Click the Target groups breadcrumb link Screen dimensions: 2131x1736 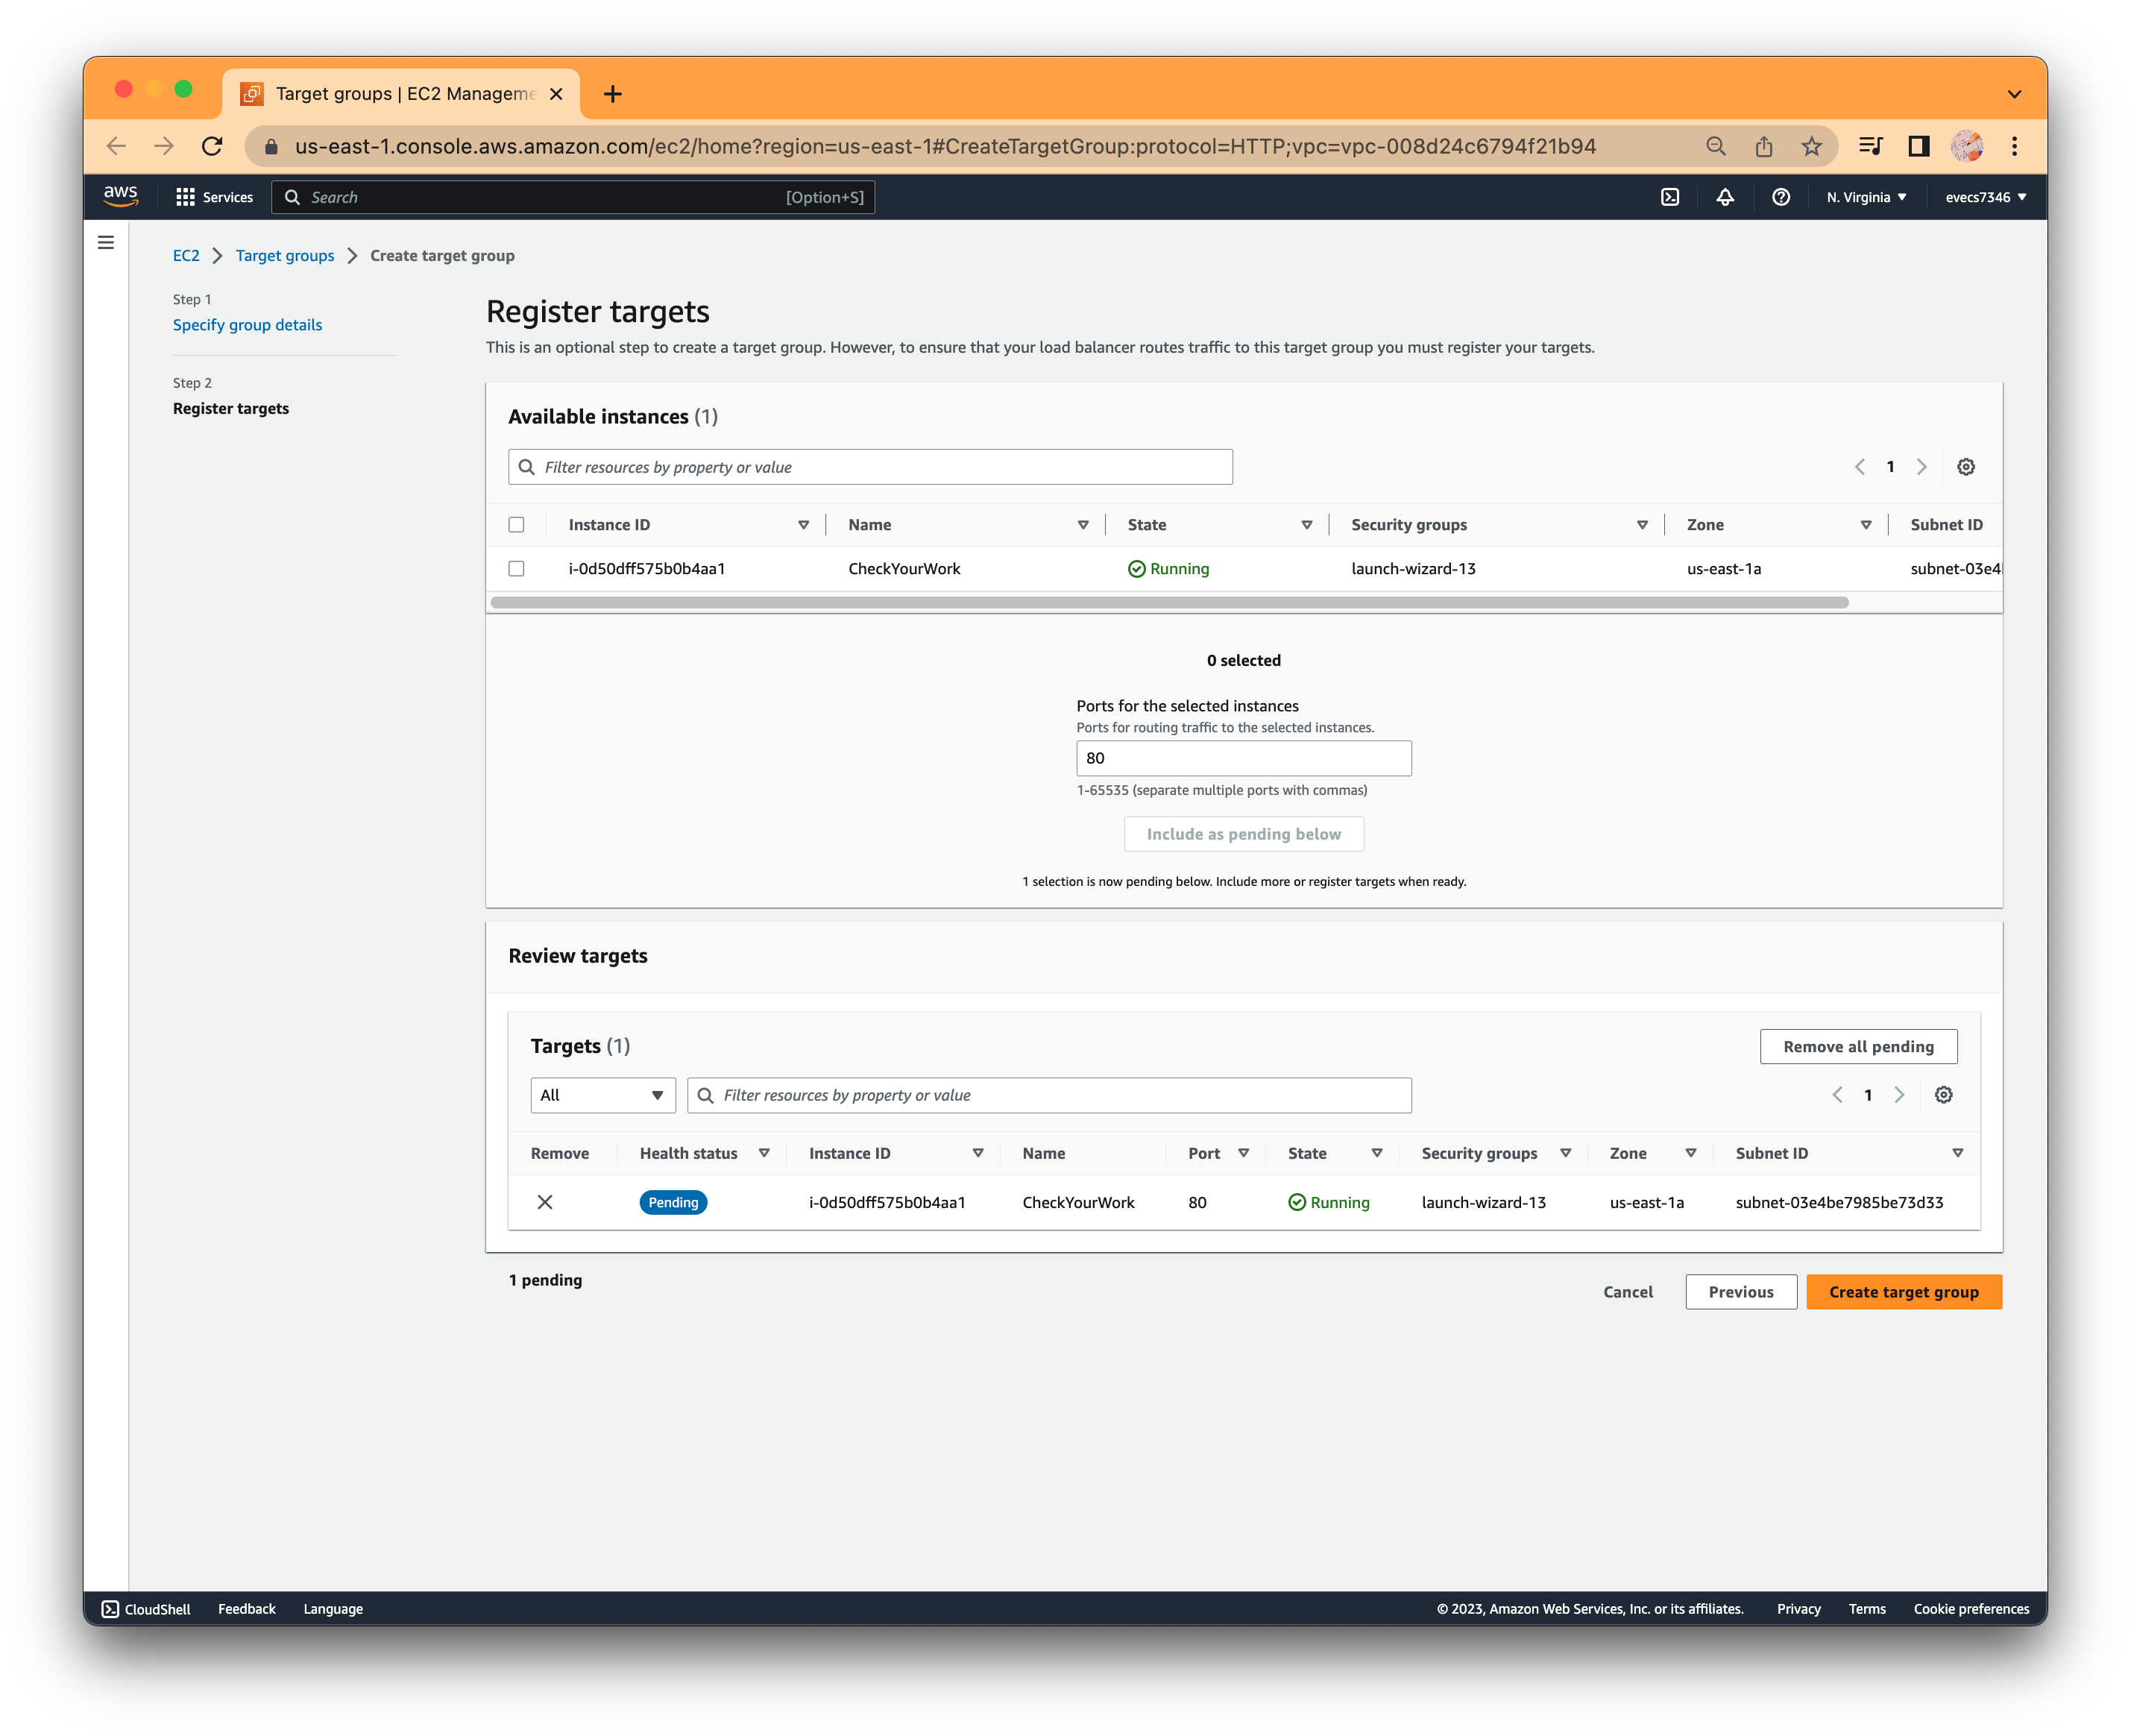[285, 255]
